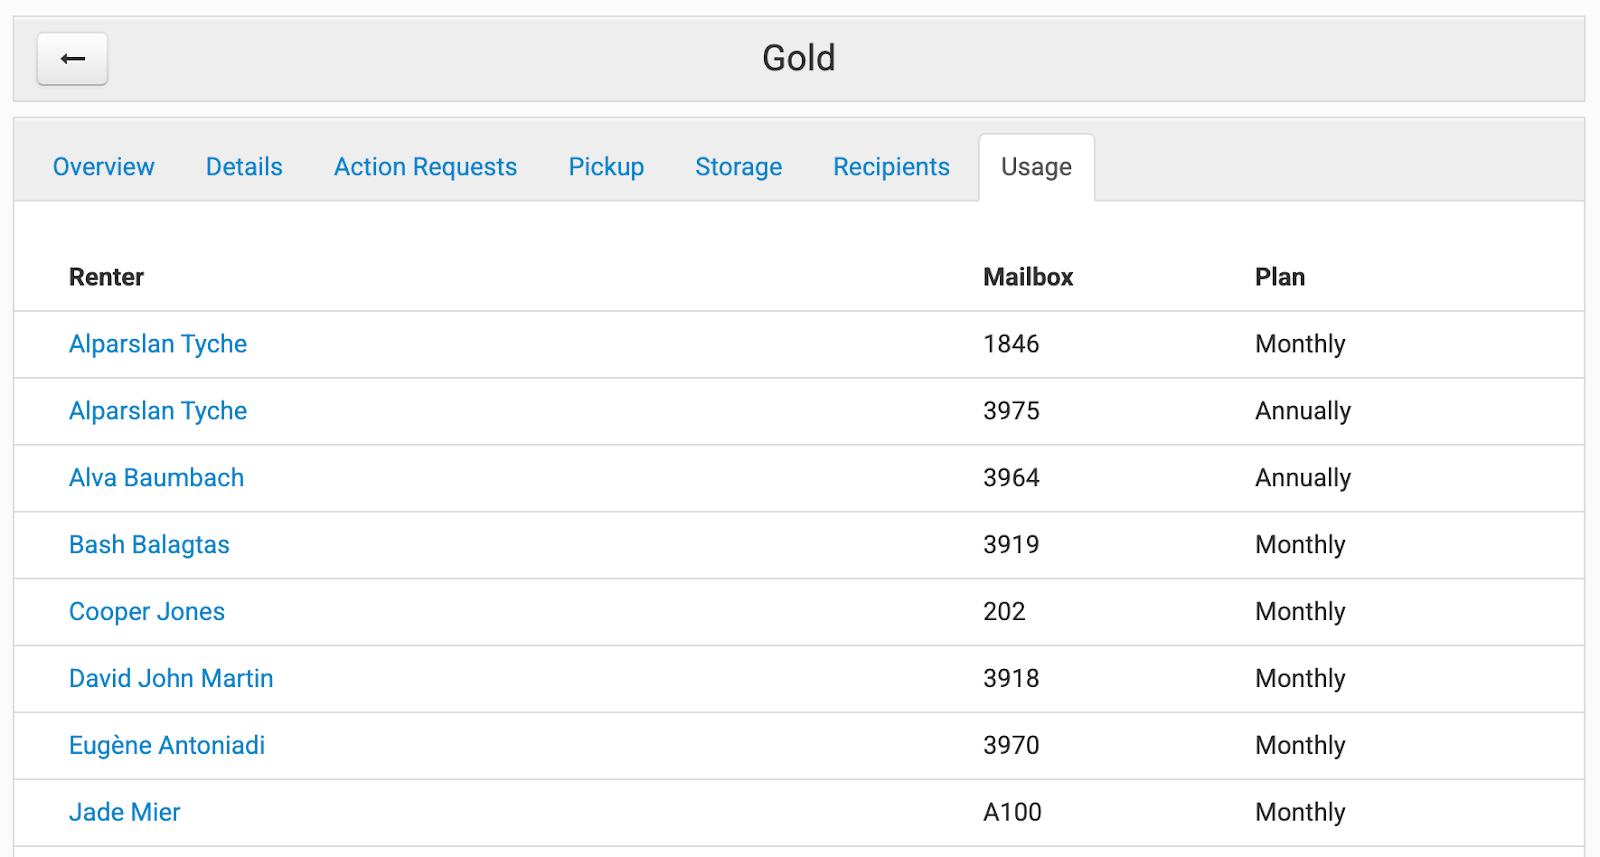Click the back arrow button

(x=72, y=59)
